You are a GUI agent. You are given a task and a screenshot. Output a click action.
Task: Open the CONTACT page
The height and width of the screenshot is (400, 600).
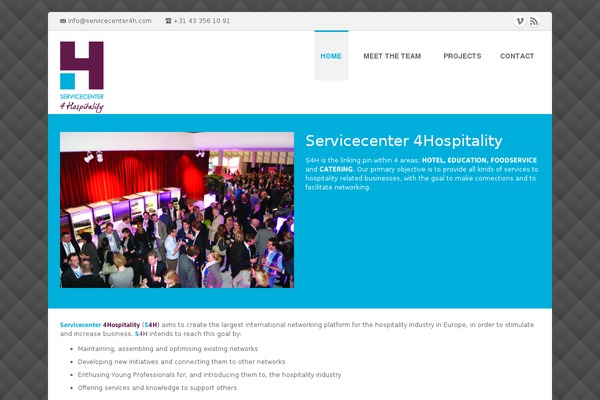pyautogui.click(x=517, y=56)
